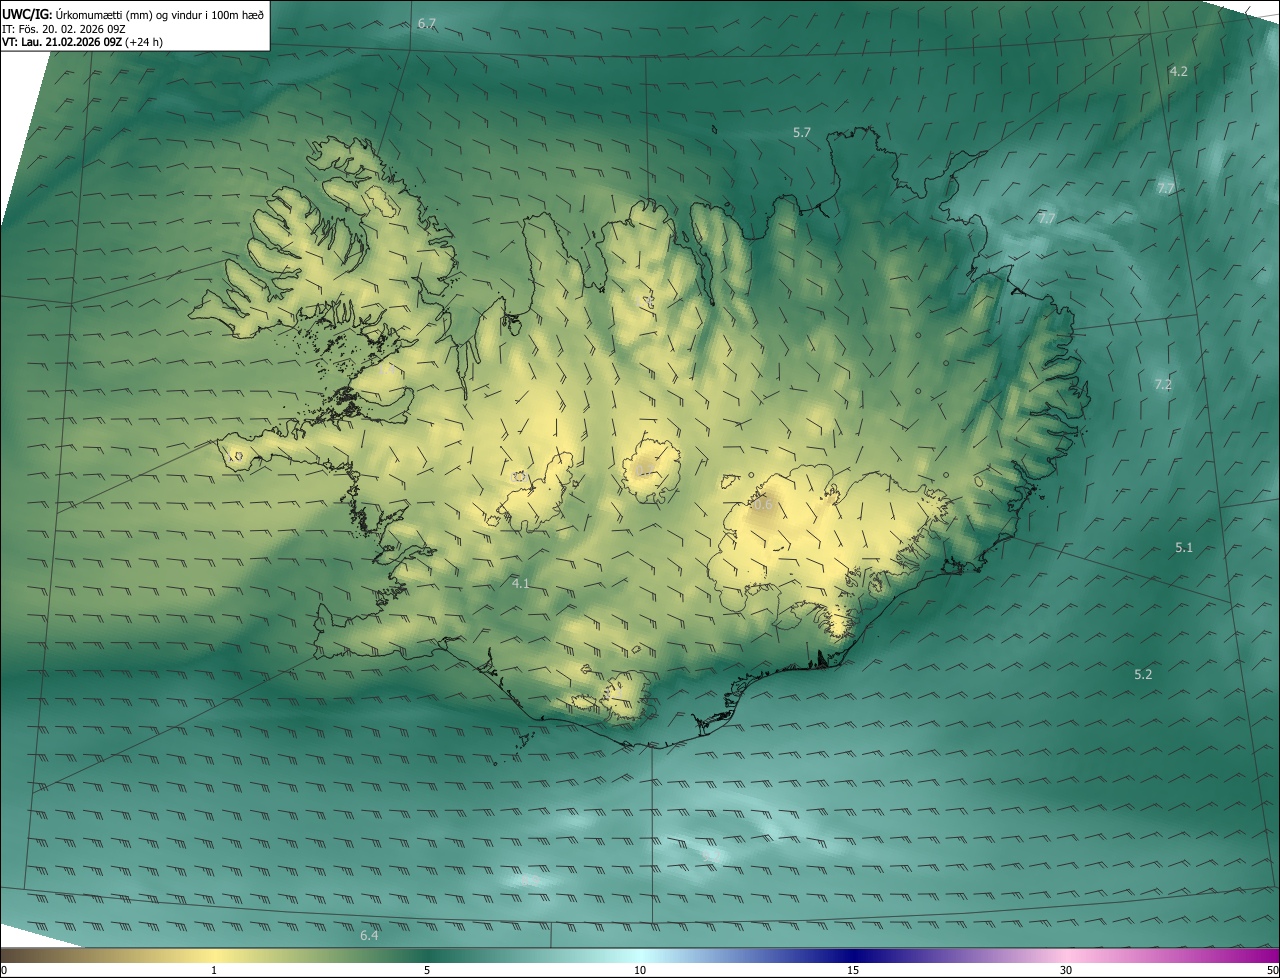
Task: Click the 4.2 value label on the map
Action: tap(1179, 71)
